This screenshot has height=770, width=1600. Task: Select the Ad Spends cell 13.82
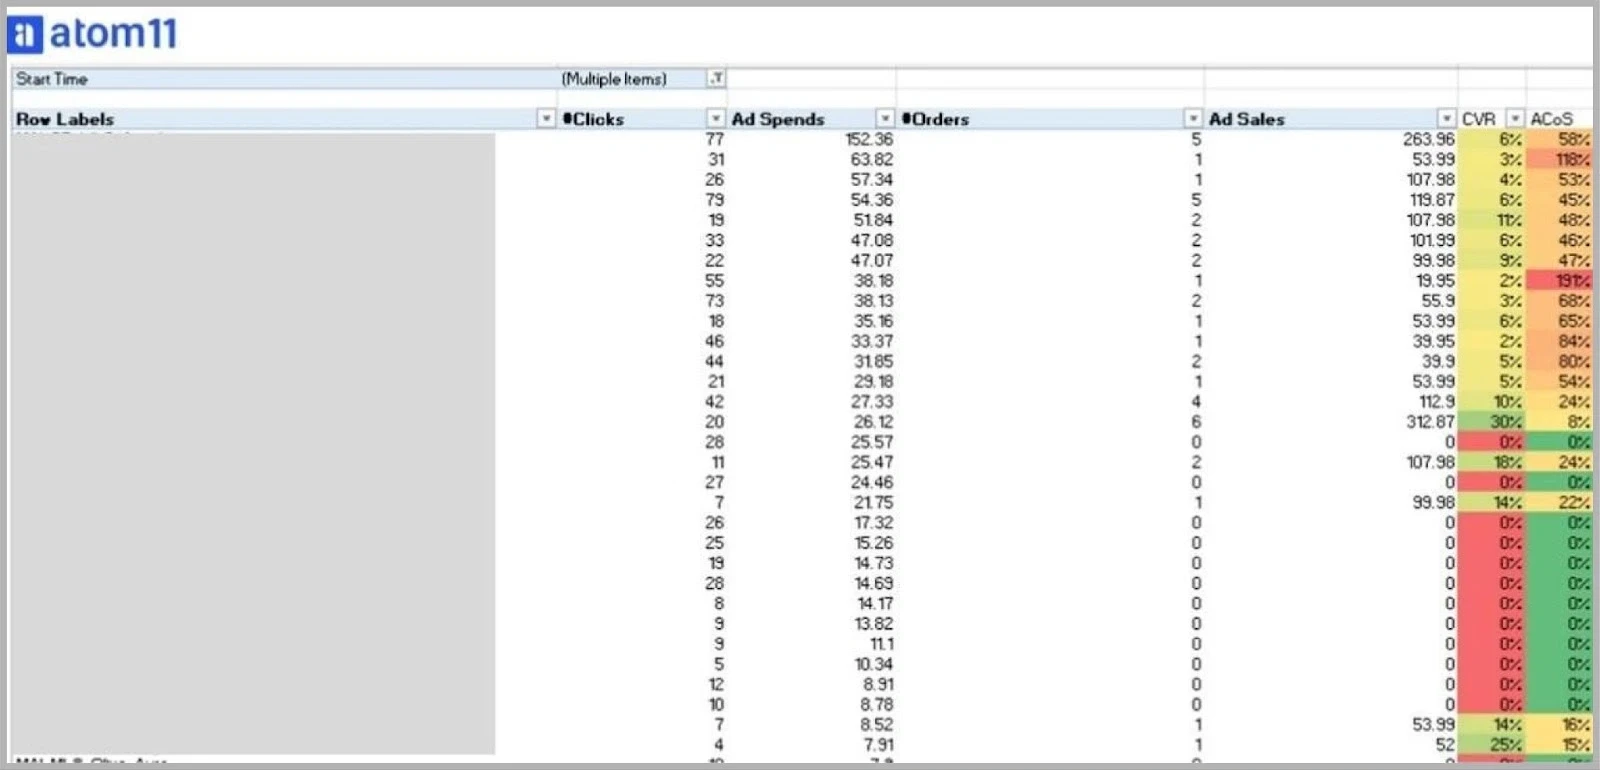873,624
